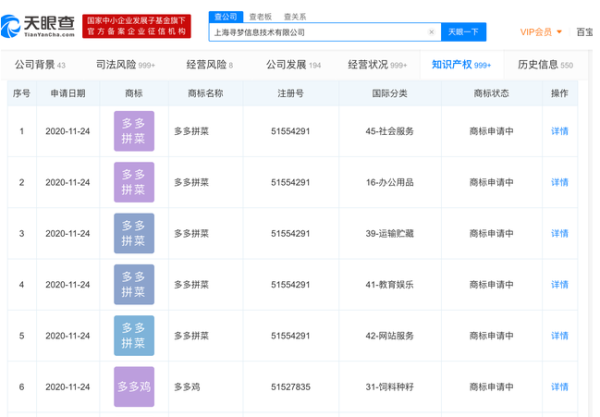This screenshot has height=417, width=600.
Task: Expand the VIP会员 dropdown
Action: pyautogui.click(x=541, y=32)
